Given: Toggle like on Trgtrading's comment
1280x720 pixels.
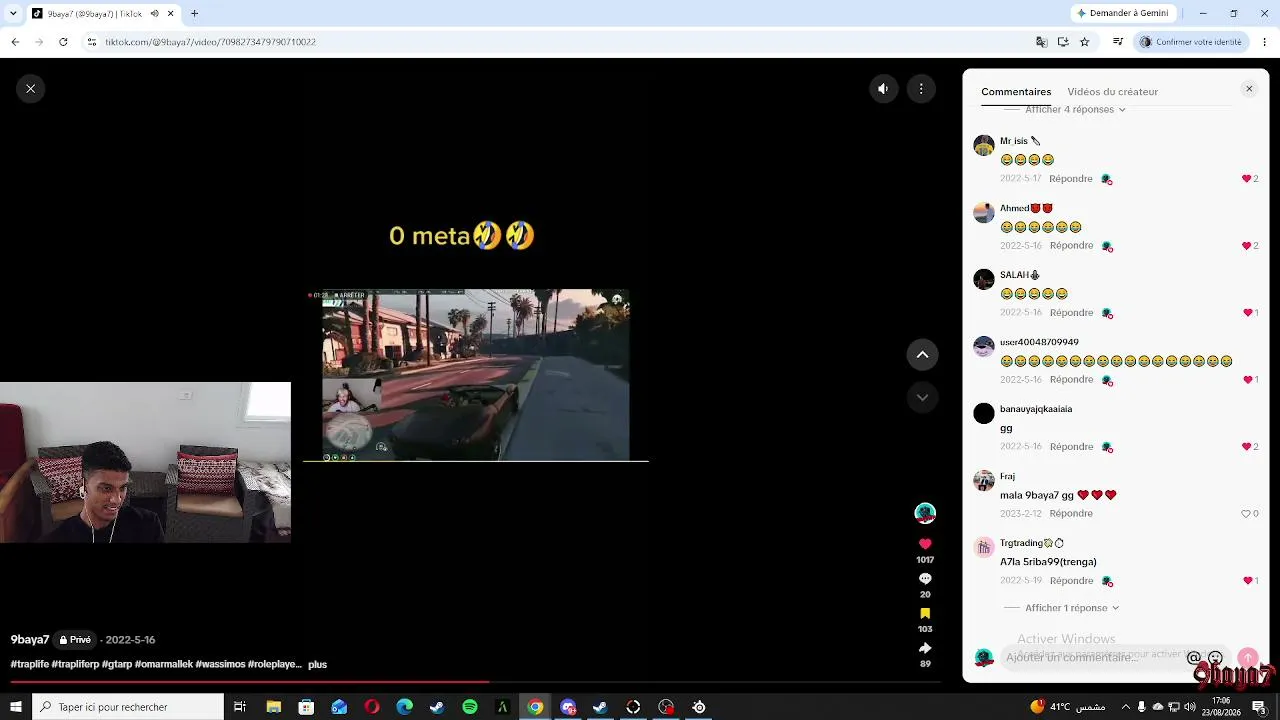Looking at the screenshot, I should (1250, 581).
